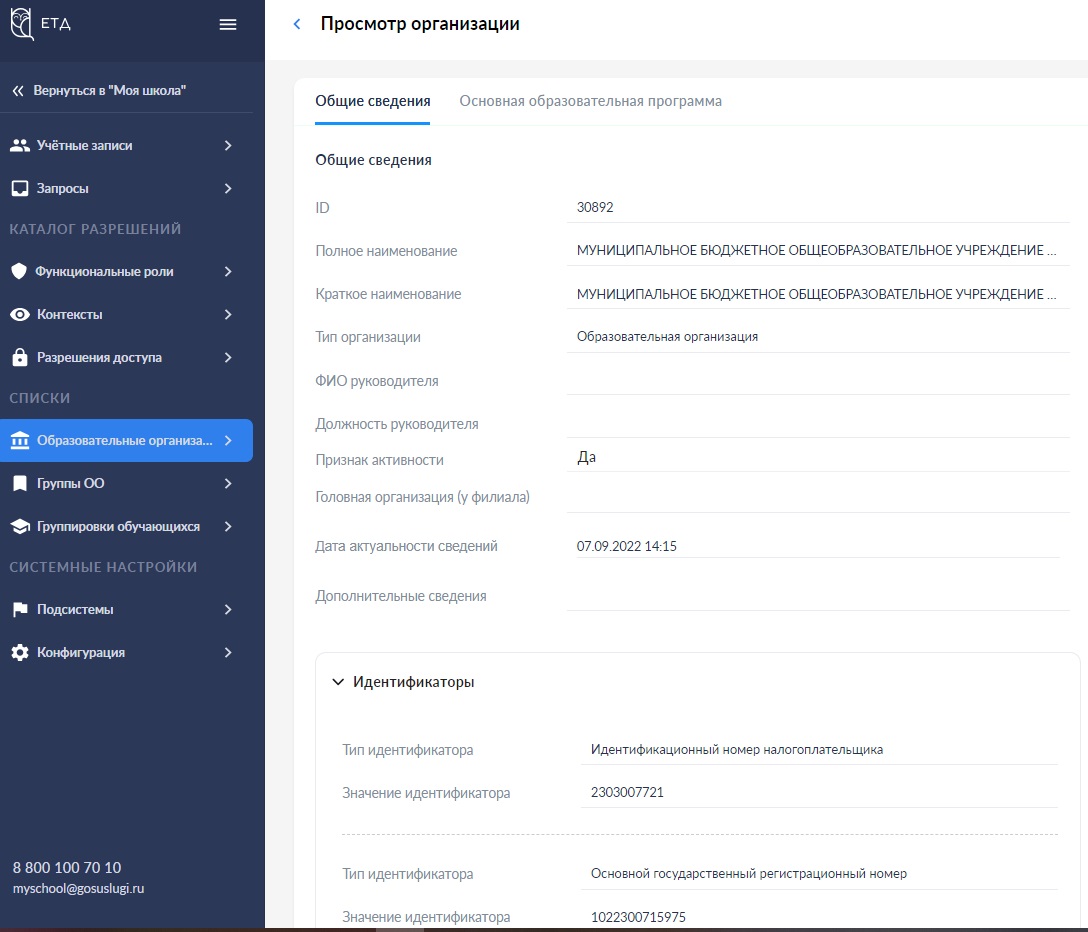Click the gear icon for Конфигурация
The height and width of the screenshot is (932, 1088).
tap(19, 652)
